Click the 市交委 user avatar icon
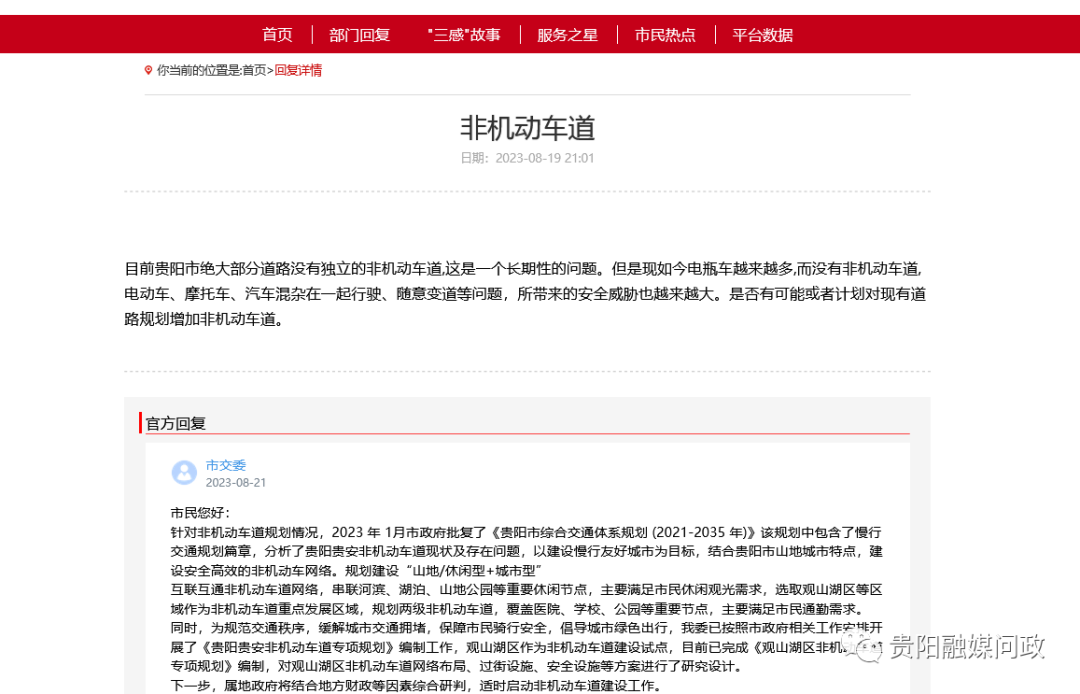This screenshot has width=1080, height=694. pos(184,473)
